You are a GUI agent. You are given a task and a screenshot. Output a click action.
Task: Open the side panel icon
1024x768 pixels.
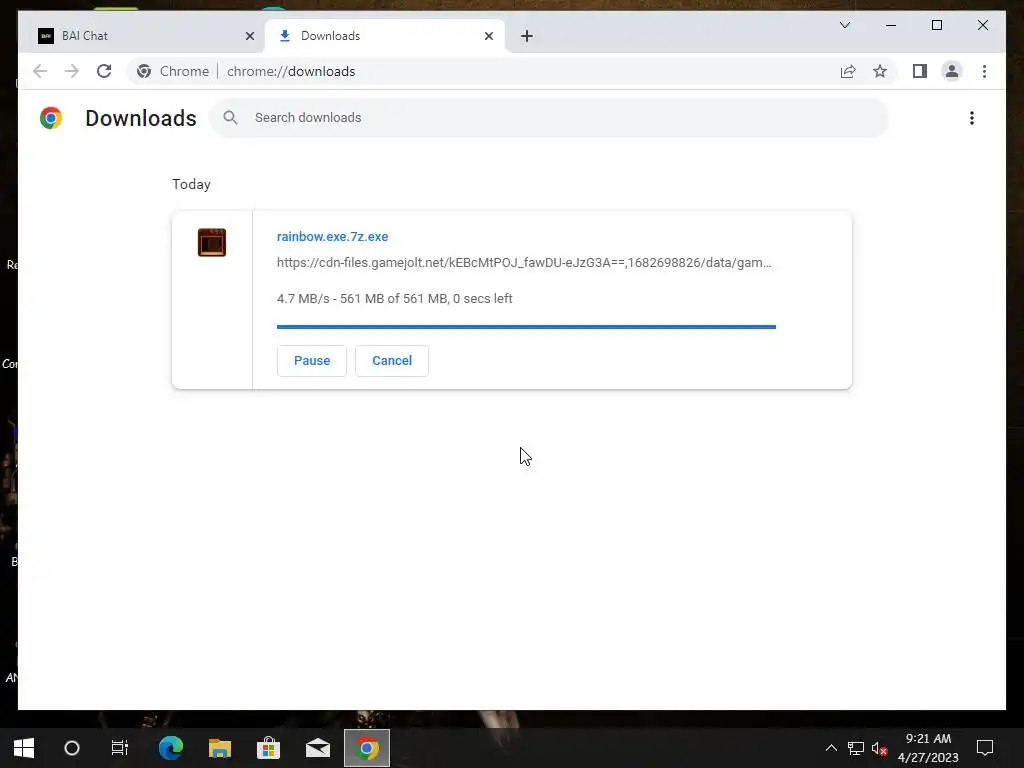pyautogui.click(x=920, y=71)
